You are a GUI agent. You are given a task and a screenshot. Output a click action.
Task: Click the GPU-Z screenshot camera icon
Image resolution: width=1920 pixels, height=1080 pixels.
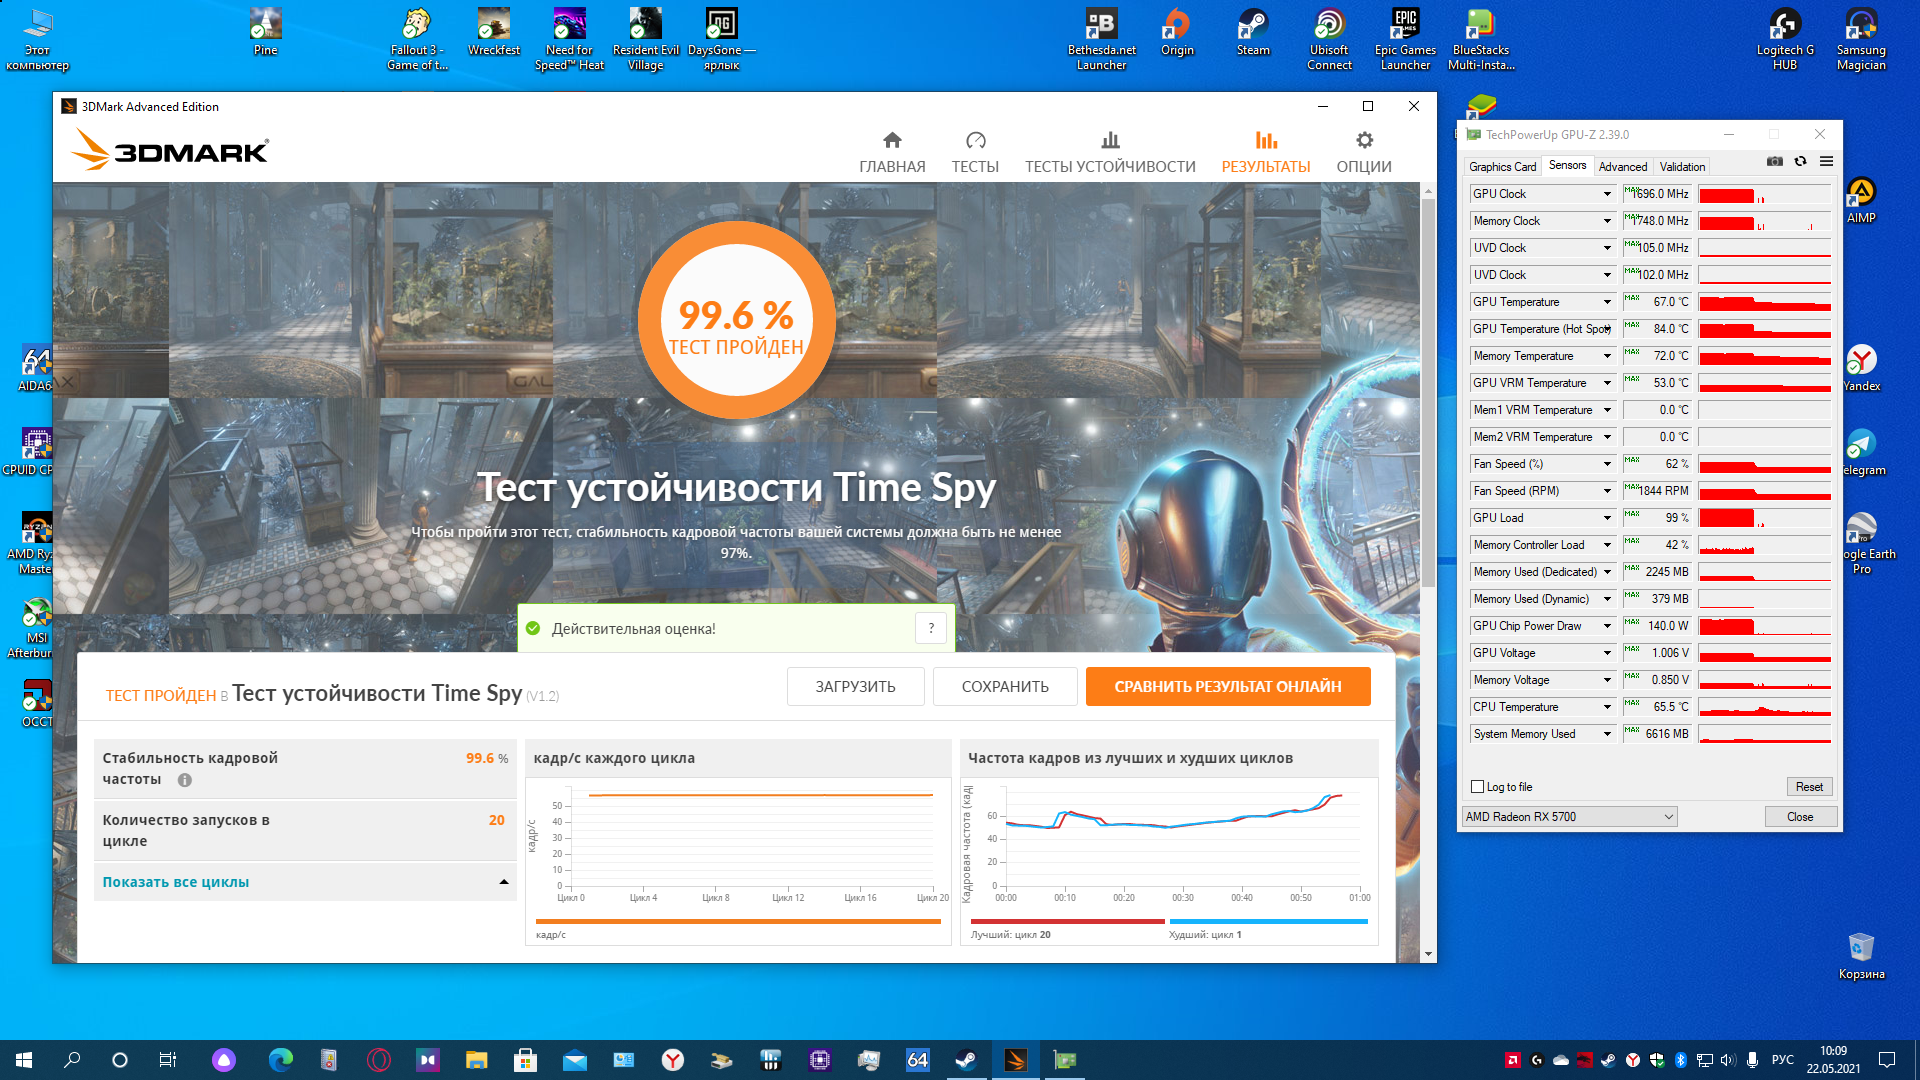point(1775,162)
